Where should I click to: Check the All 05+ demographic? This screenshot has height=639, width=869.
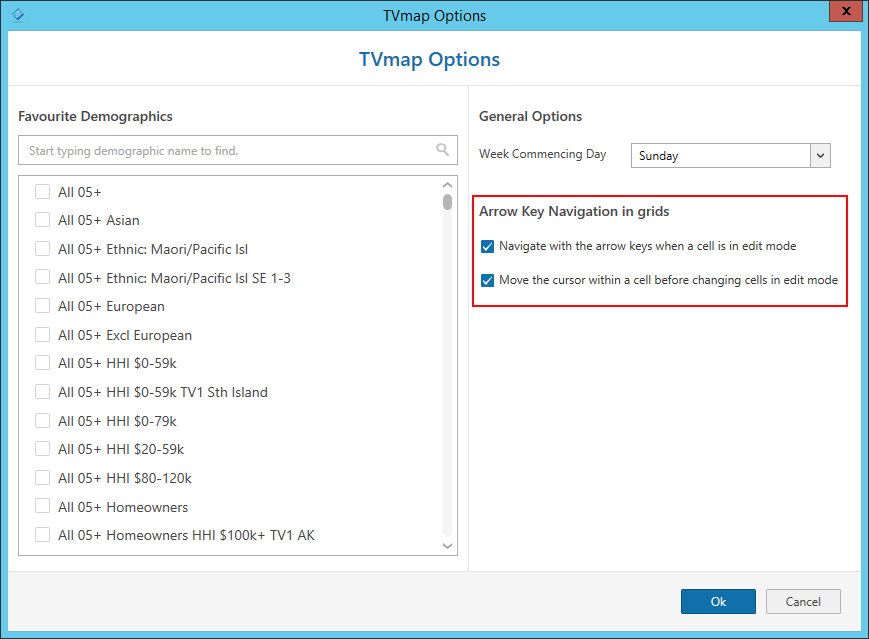click(43, 192)
